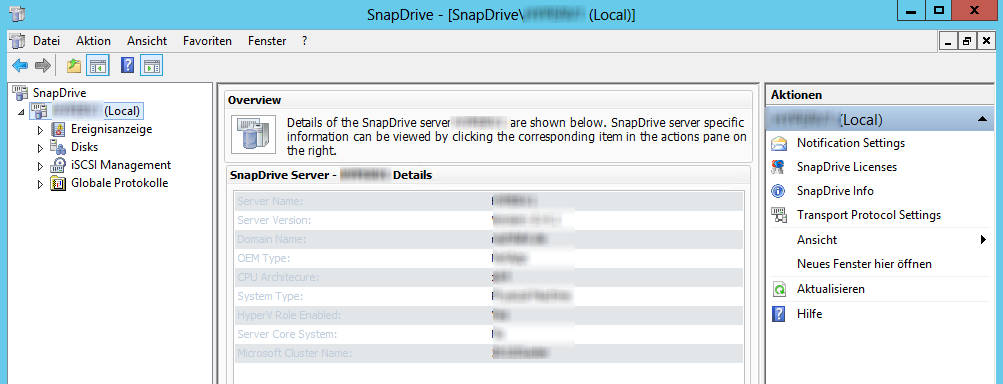Viewport: 1003px width, 384px height.
Task: Expand the Disks node
Action: pyautogui.click(x=41, y=148)
